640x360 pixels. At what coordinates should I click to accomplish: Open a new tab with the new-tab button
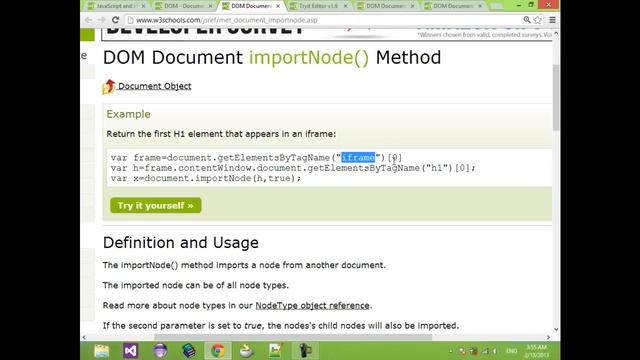tap(496, 6)
